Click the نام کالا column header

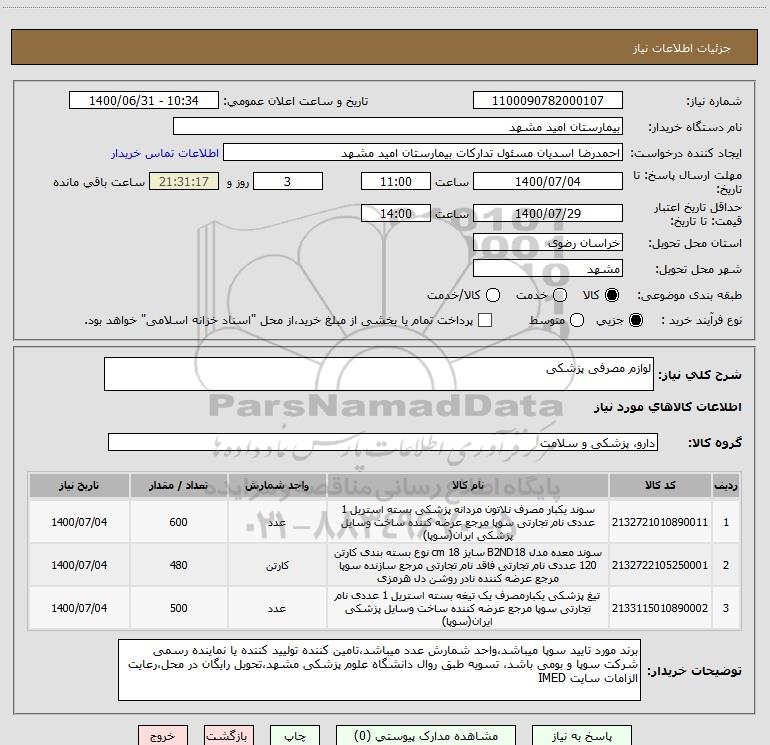pyautogui.click(x=468, y=486)
